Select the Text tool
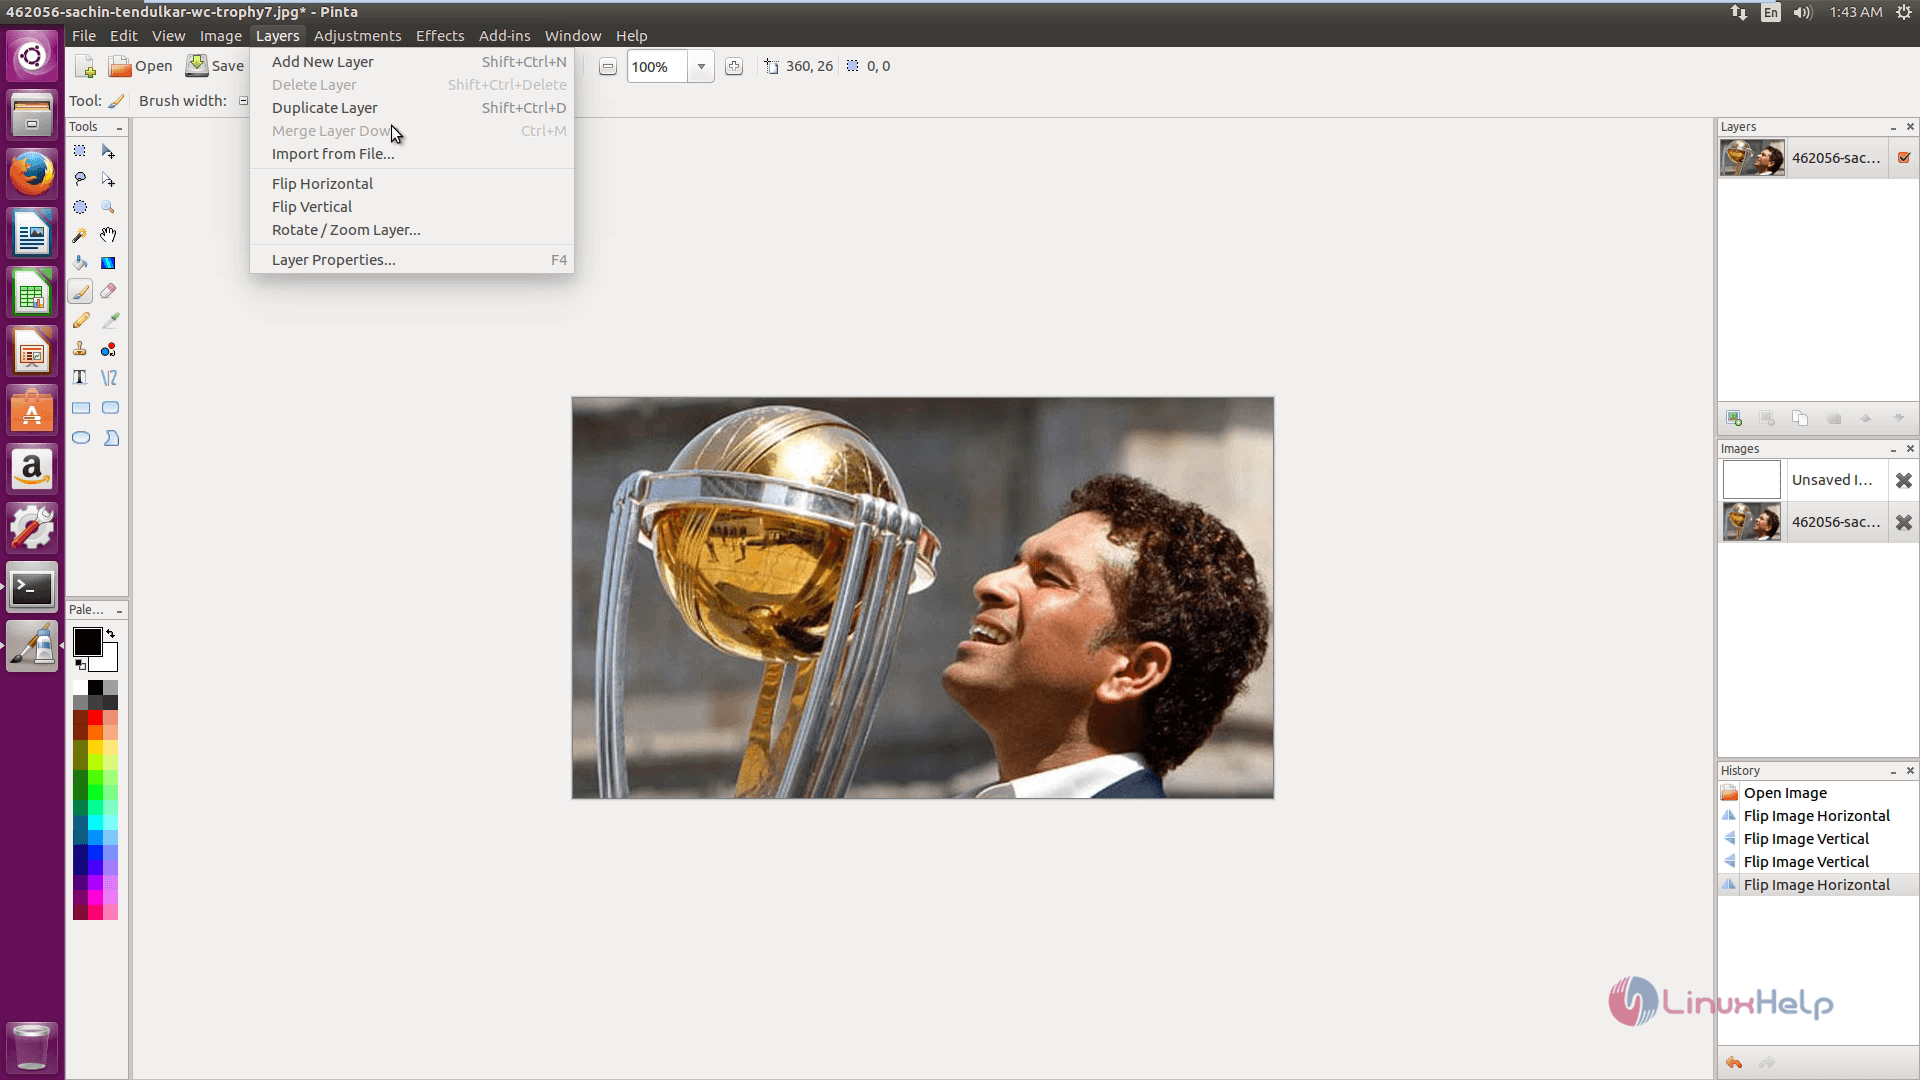This screenshot has height=1080, width=1920. (80, 378)
